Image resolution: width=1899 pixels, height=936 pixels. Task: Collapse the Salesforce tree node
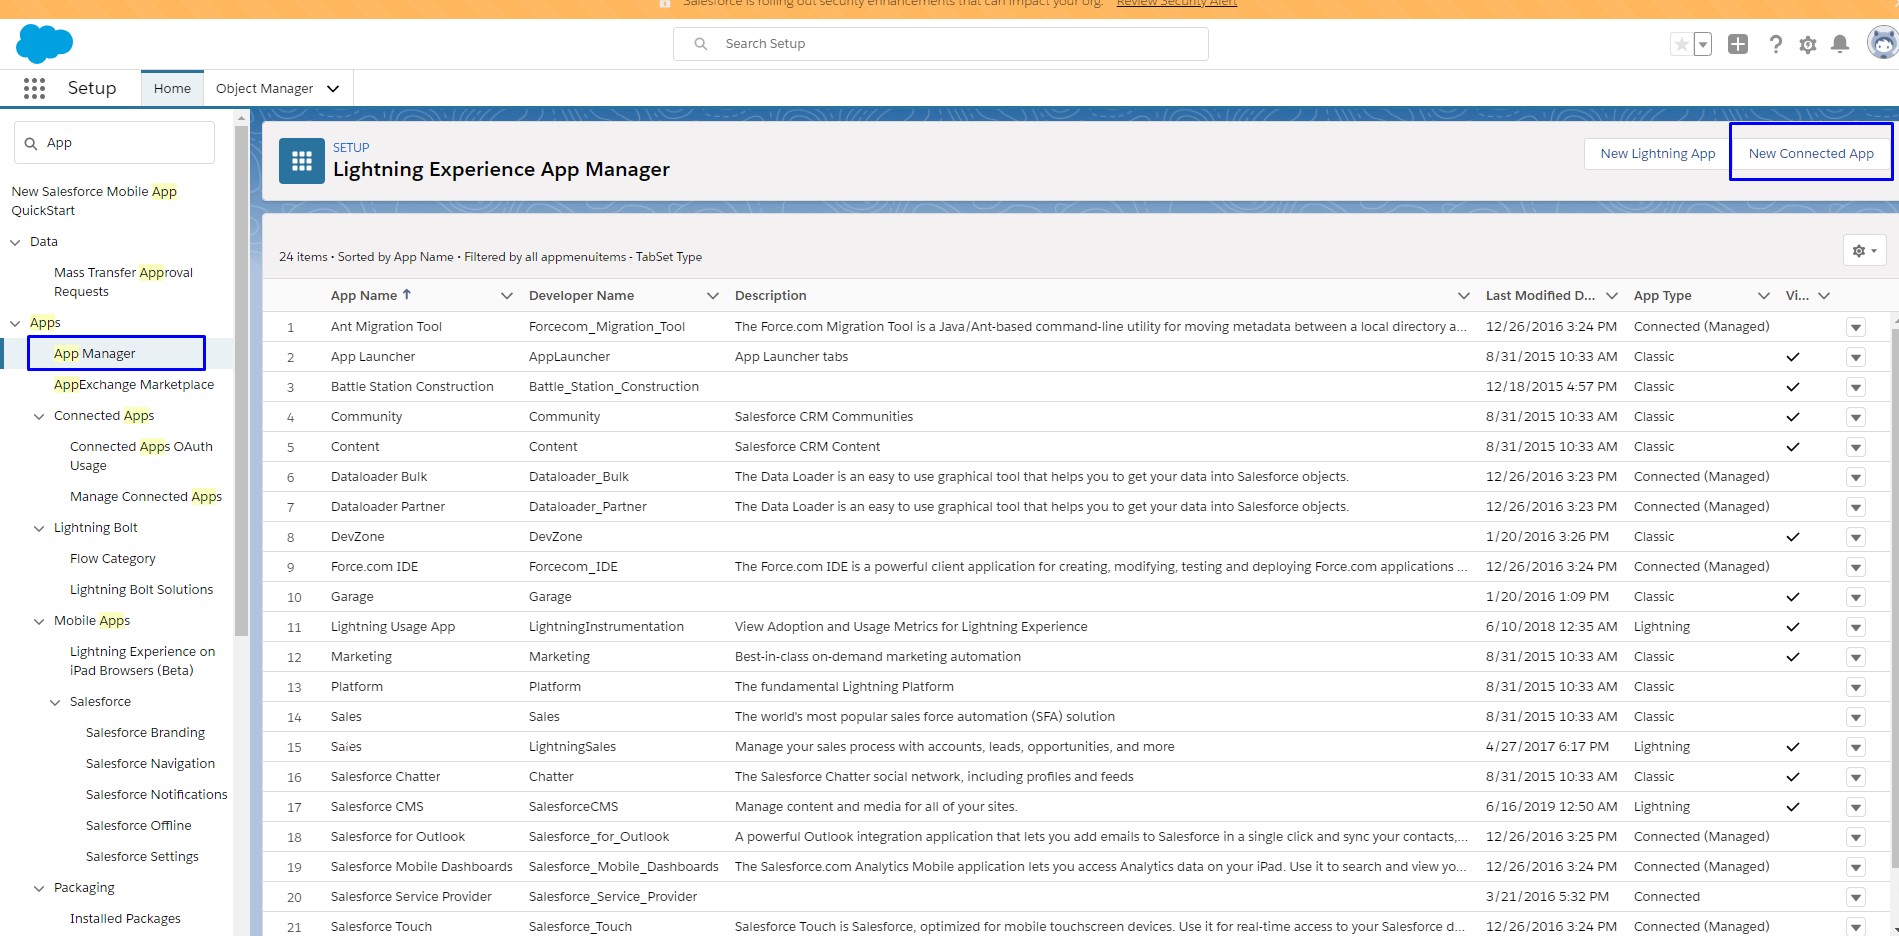[x=55, y=702]
